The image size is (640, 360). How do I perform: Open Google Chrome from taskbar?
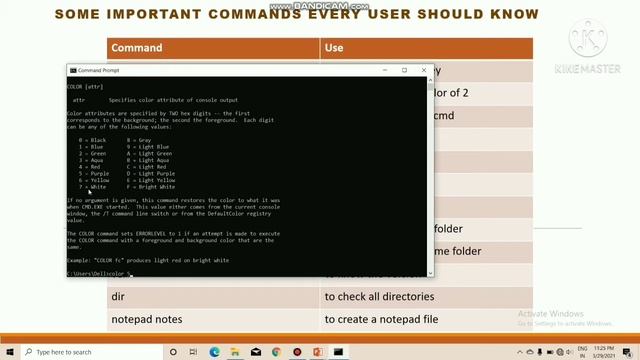[x=276, y=352]
